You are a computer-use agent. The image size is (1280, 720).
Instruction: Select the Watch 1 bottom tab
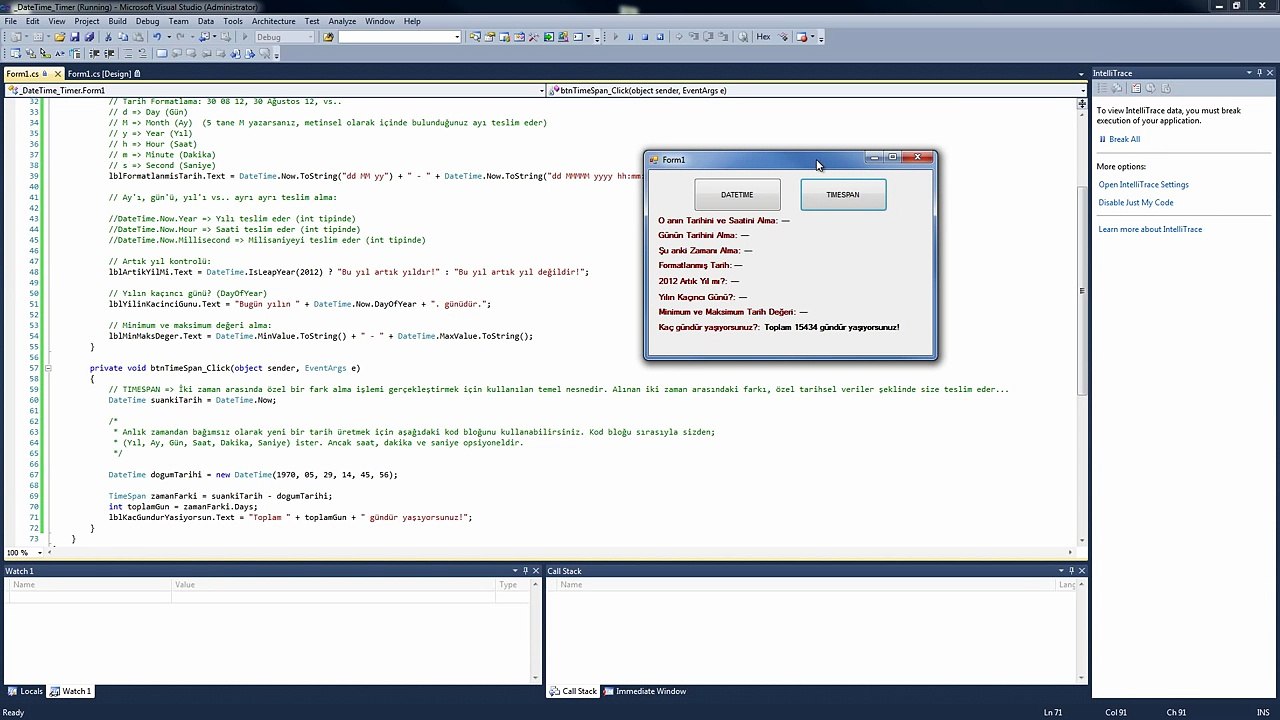tap(70, 691)
